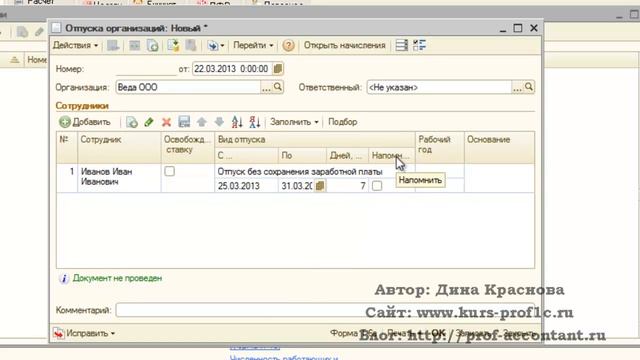Viewport: 640px width, 360px height.
Task: Click the finish editing save icon
Action: tap(184, 122)
